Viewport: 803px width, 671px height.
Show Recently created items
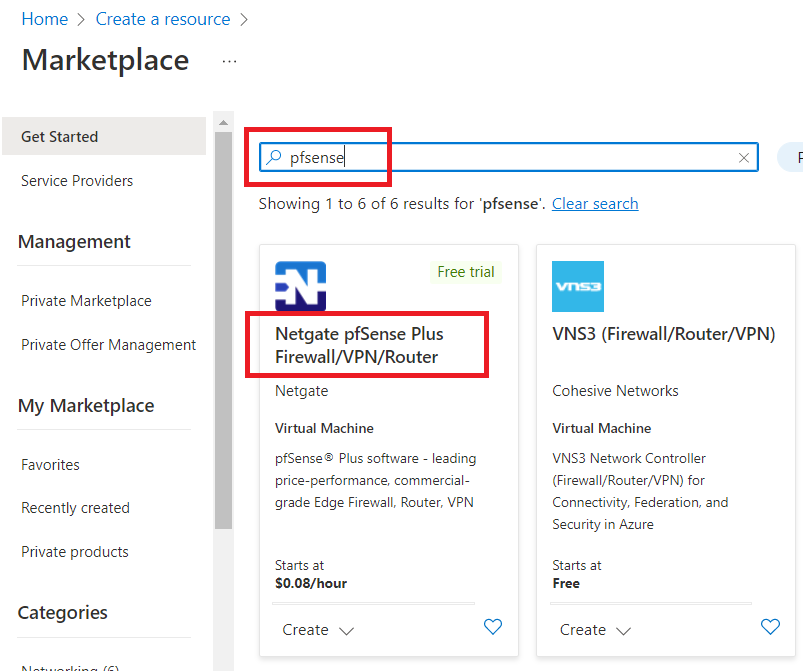coord(75,508)
